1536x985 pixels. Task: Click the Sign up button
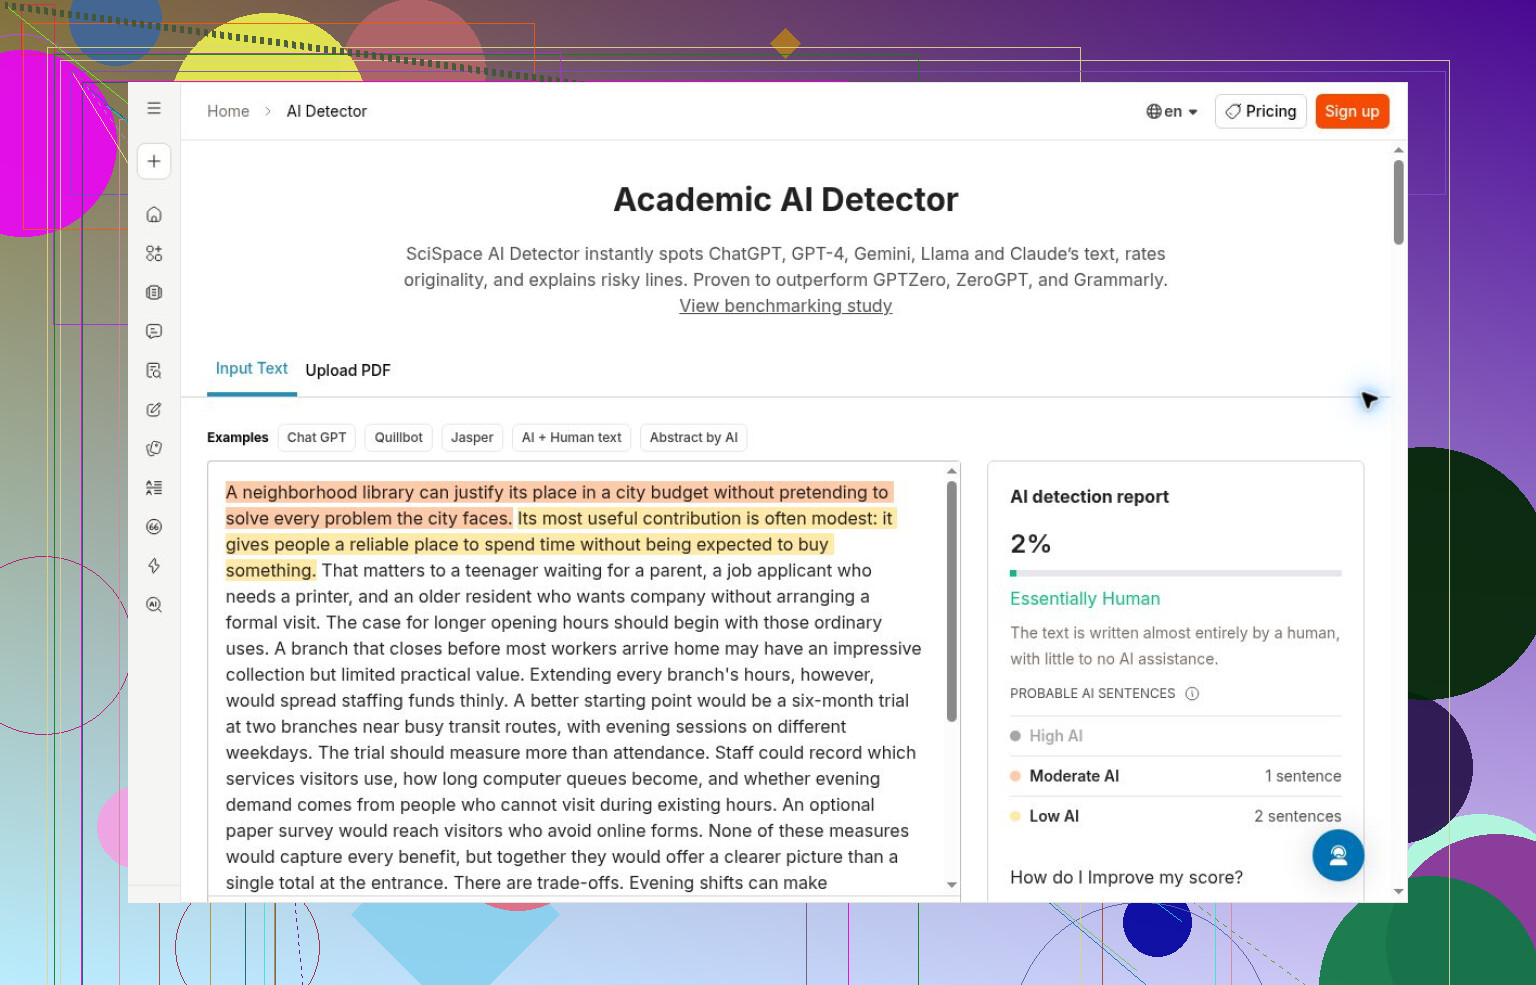pyautogui.click(x=1352, y=111)
